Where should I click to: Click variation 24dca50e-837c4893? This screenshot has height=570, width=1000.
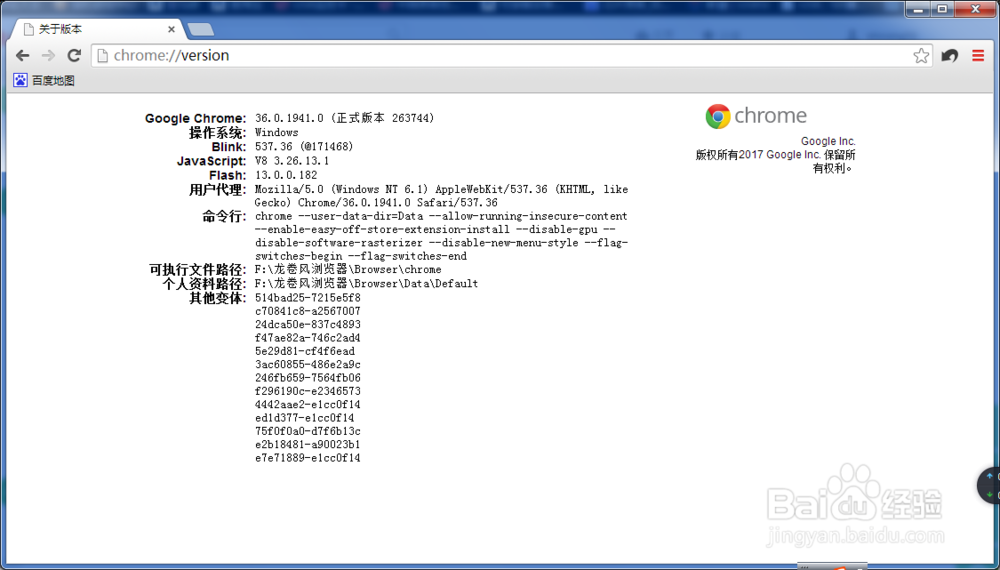click(x=307, y=325)
